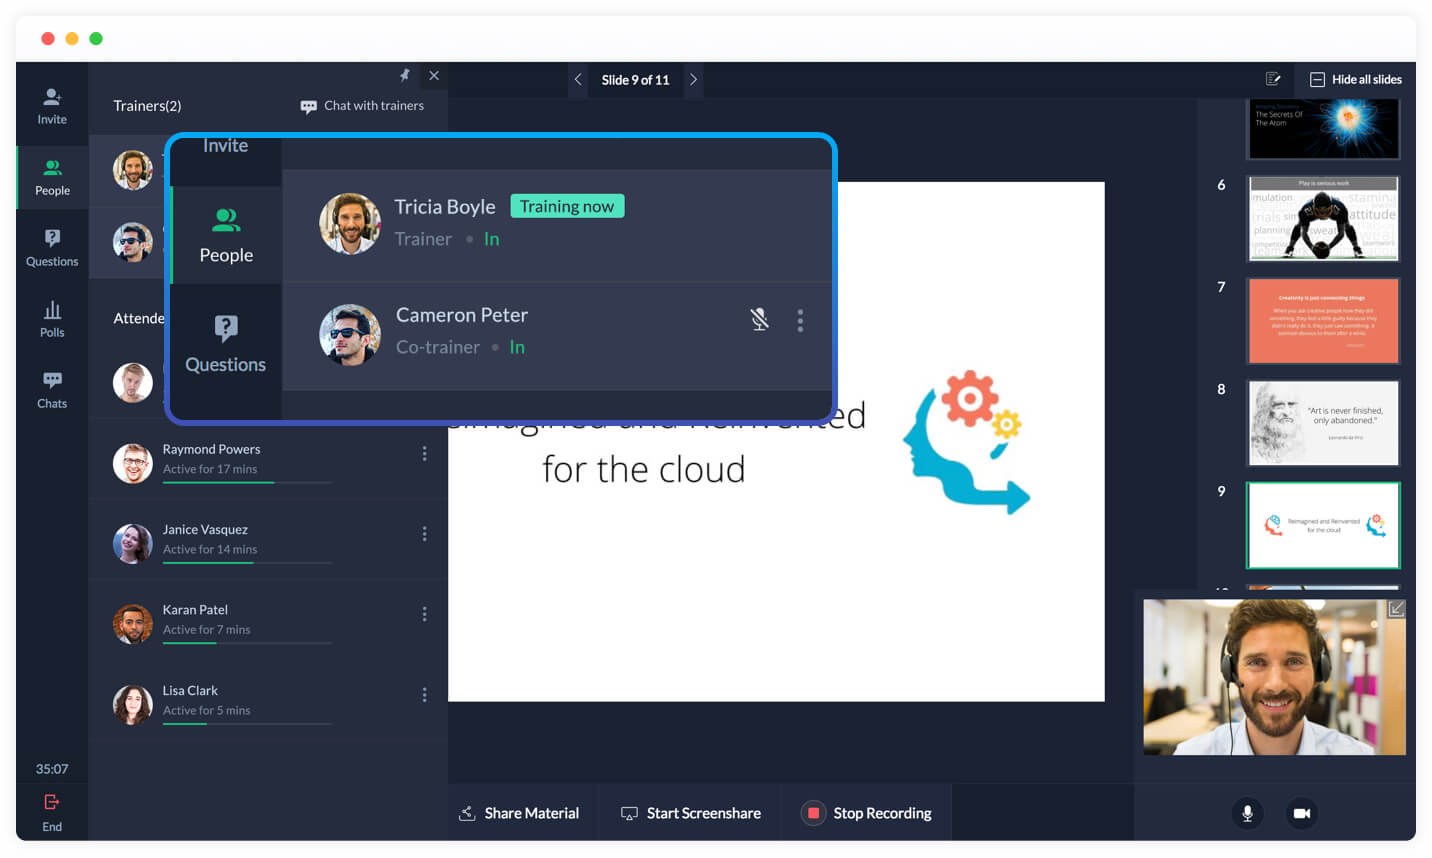Viewport: 1432px width, 858px height.
Task: Open the options menu for Raymond Powers
Action: (x=424, y=454)
